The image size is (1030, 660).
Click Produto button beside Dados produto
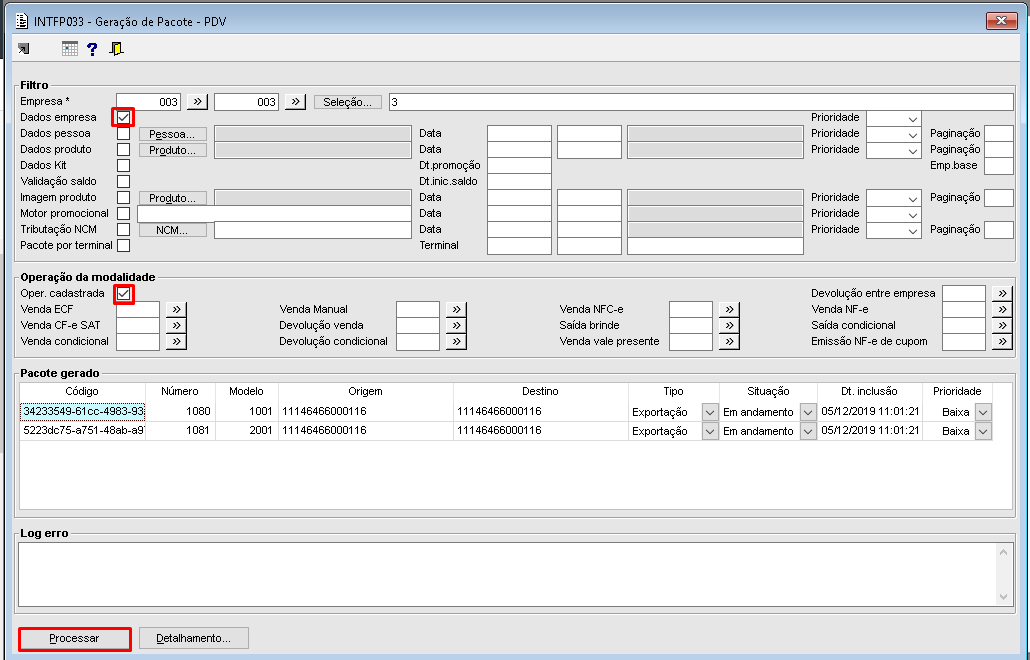[172, 150]
